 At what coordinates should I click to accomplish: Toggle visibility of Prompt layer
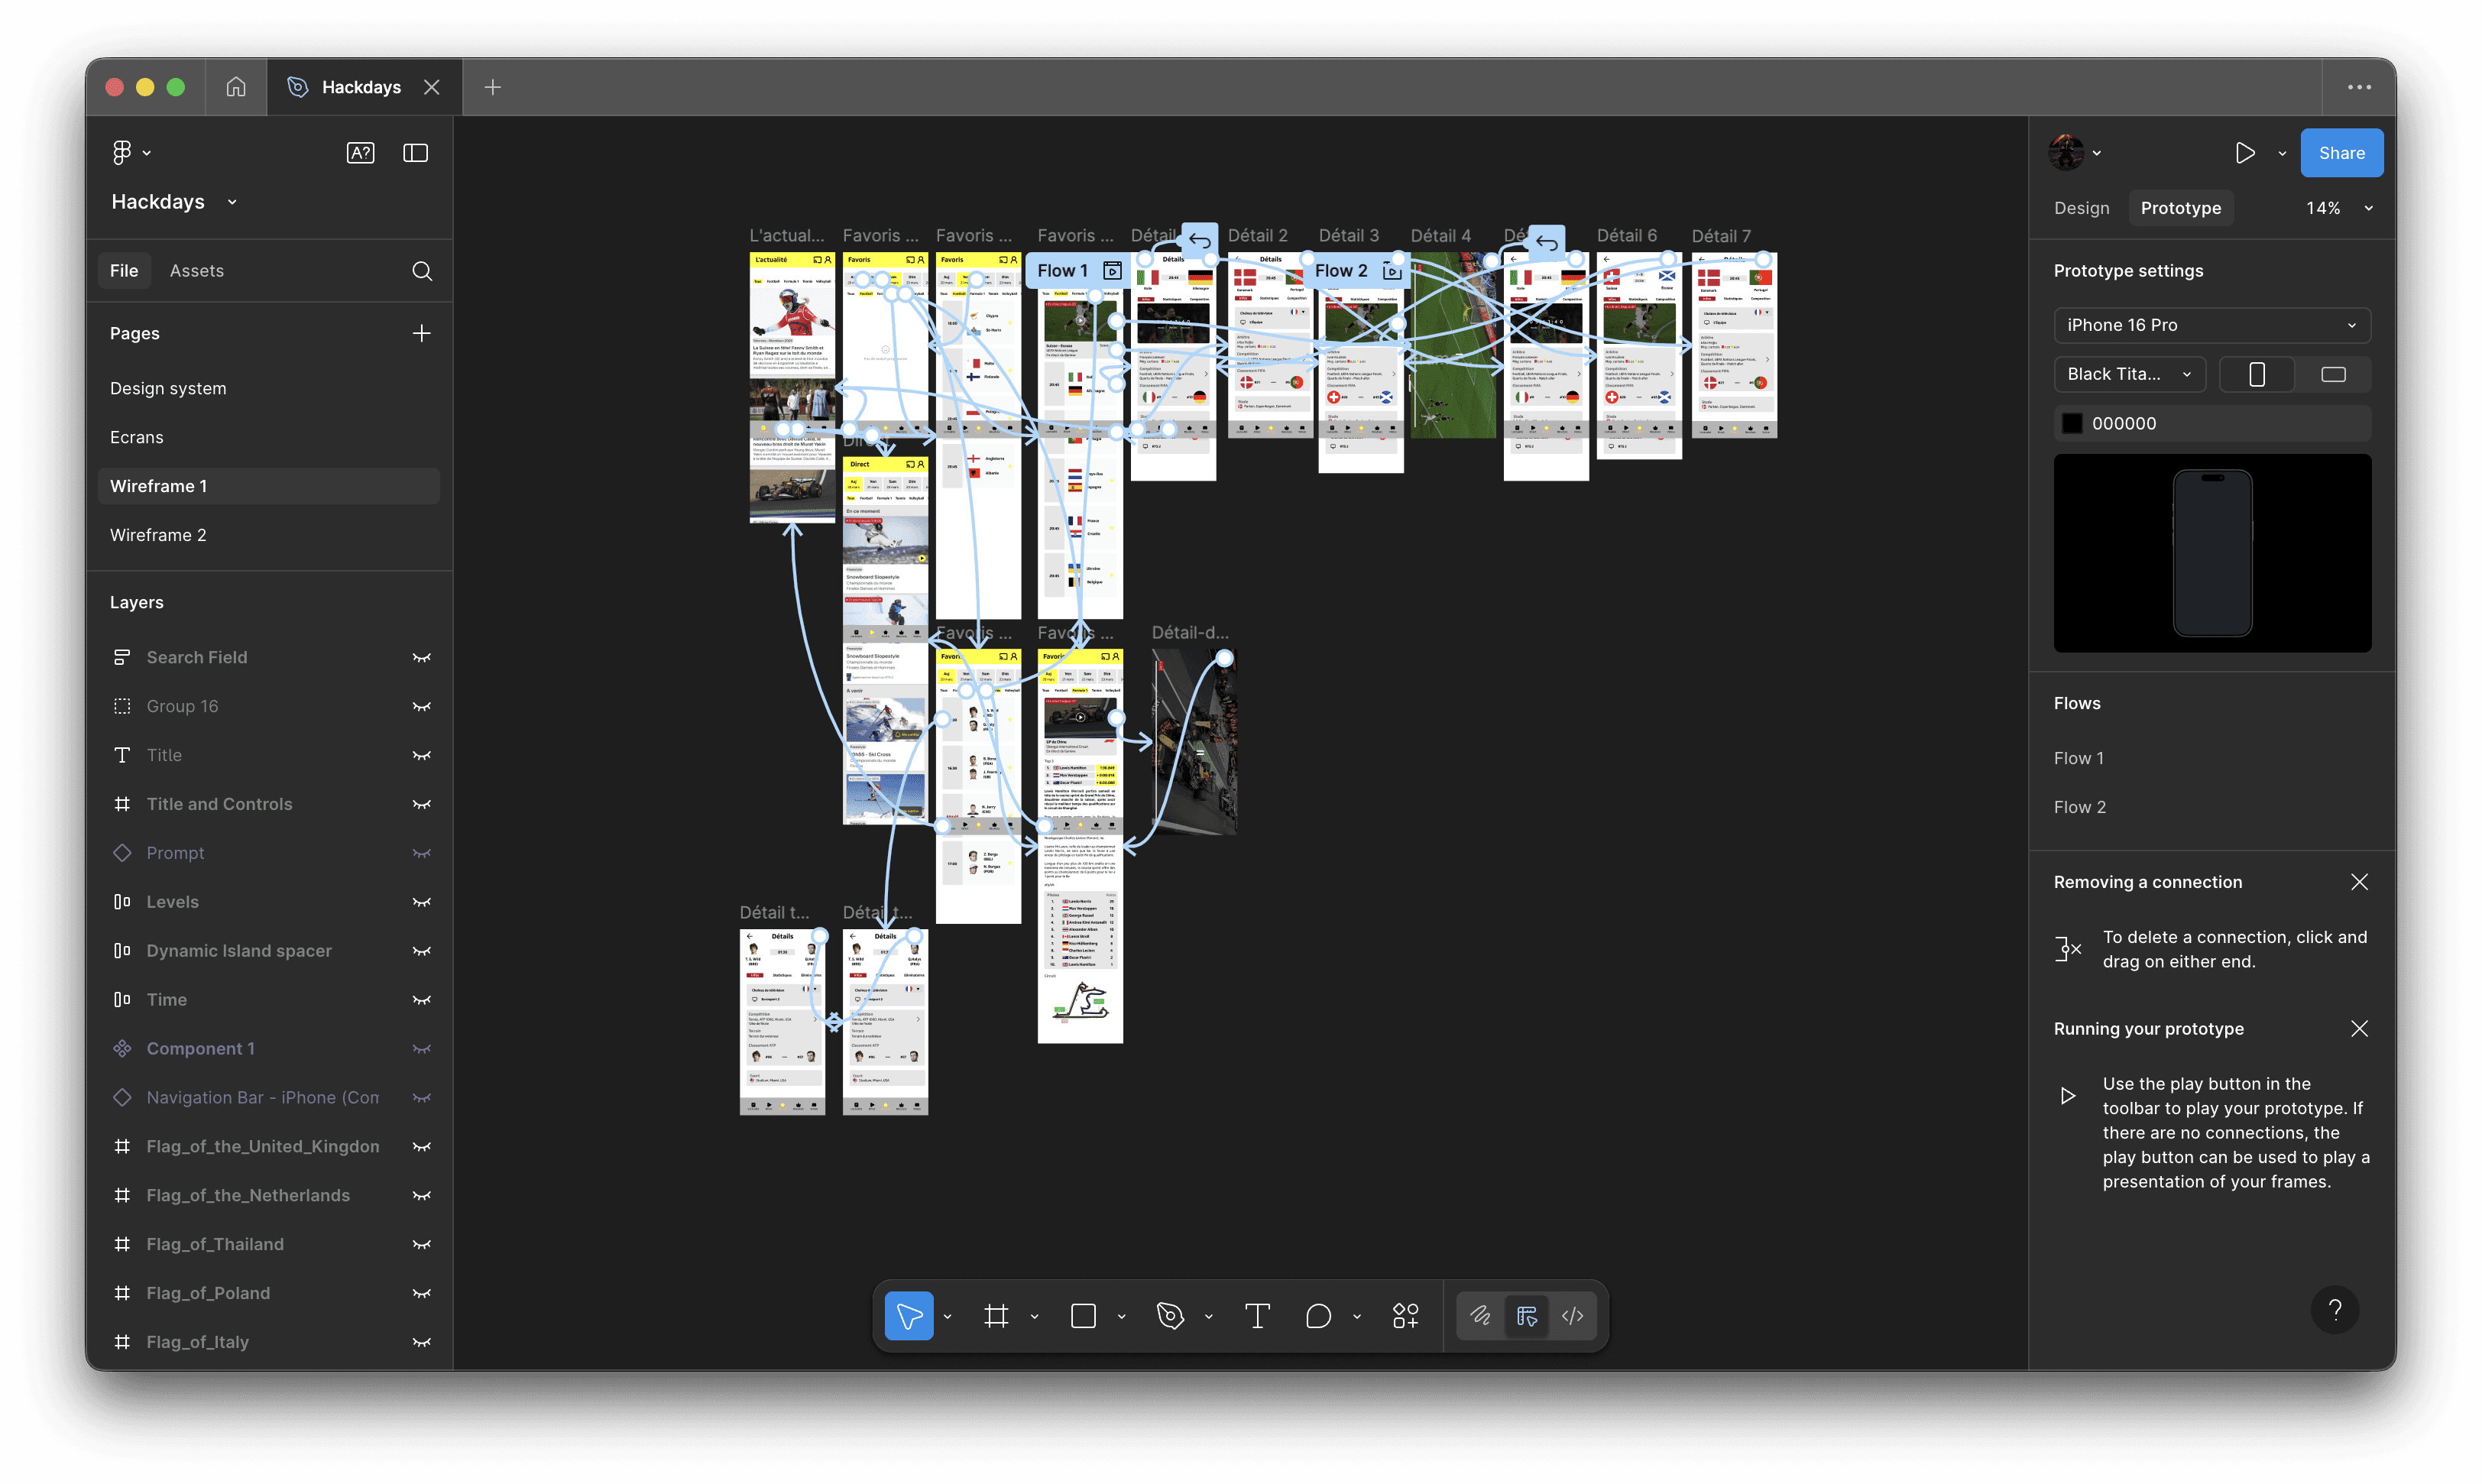point(422,853)
